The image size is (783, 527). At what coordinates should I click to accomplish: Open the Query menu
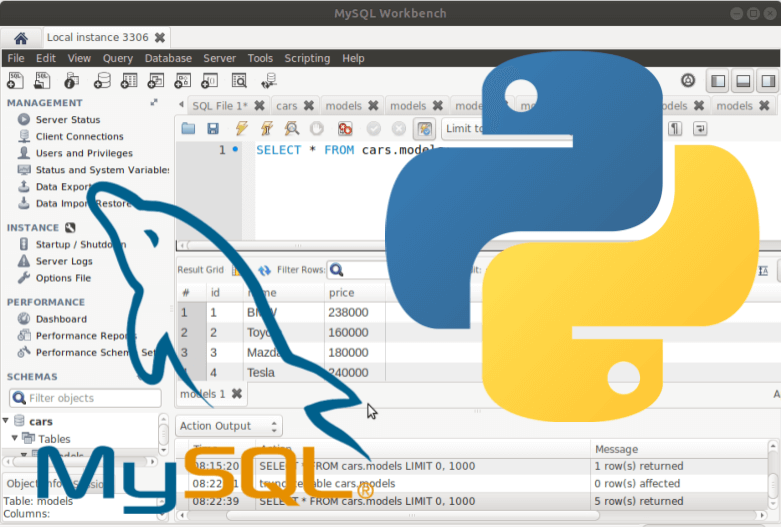[x=117, y=58]
